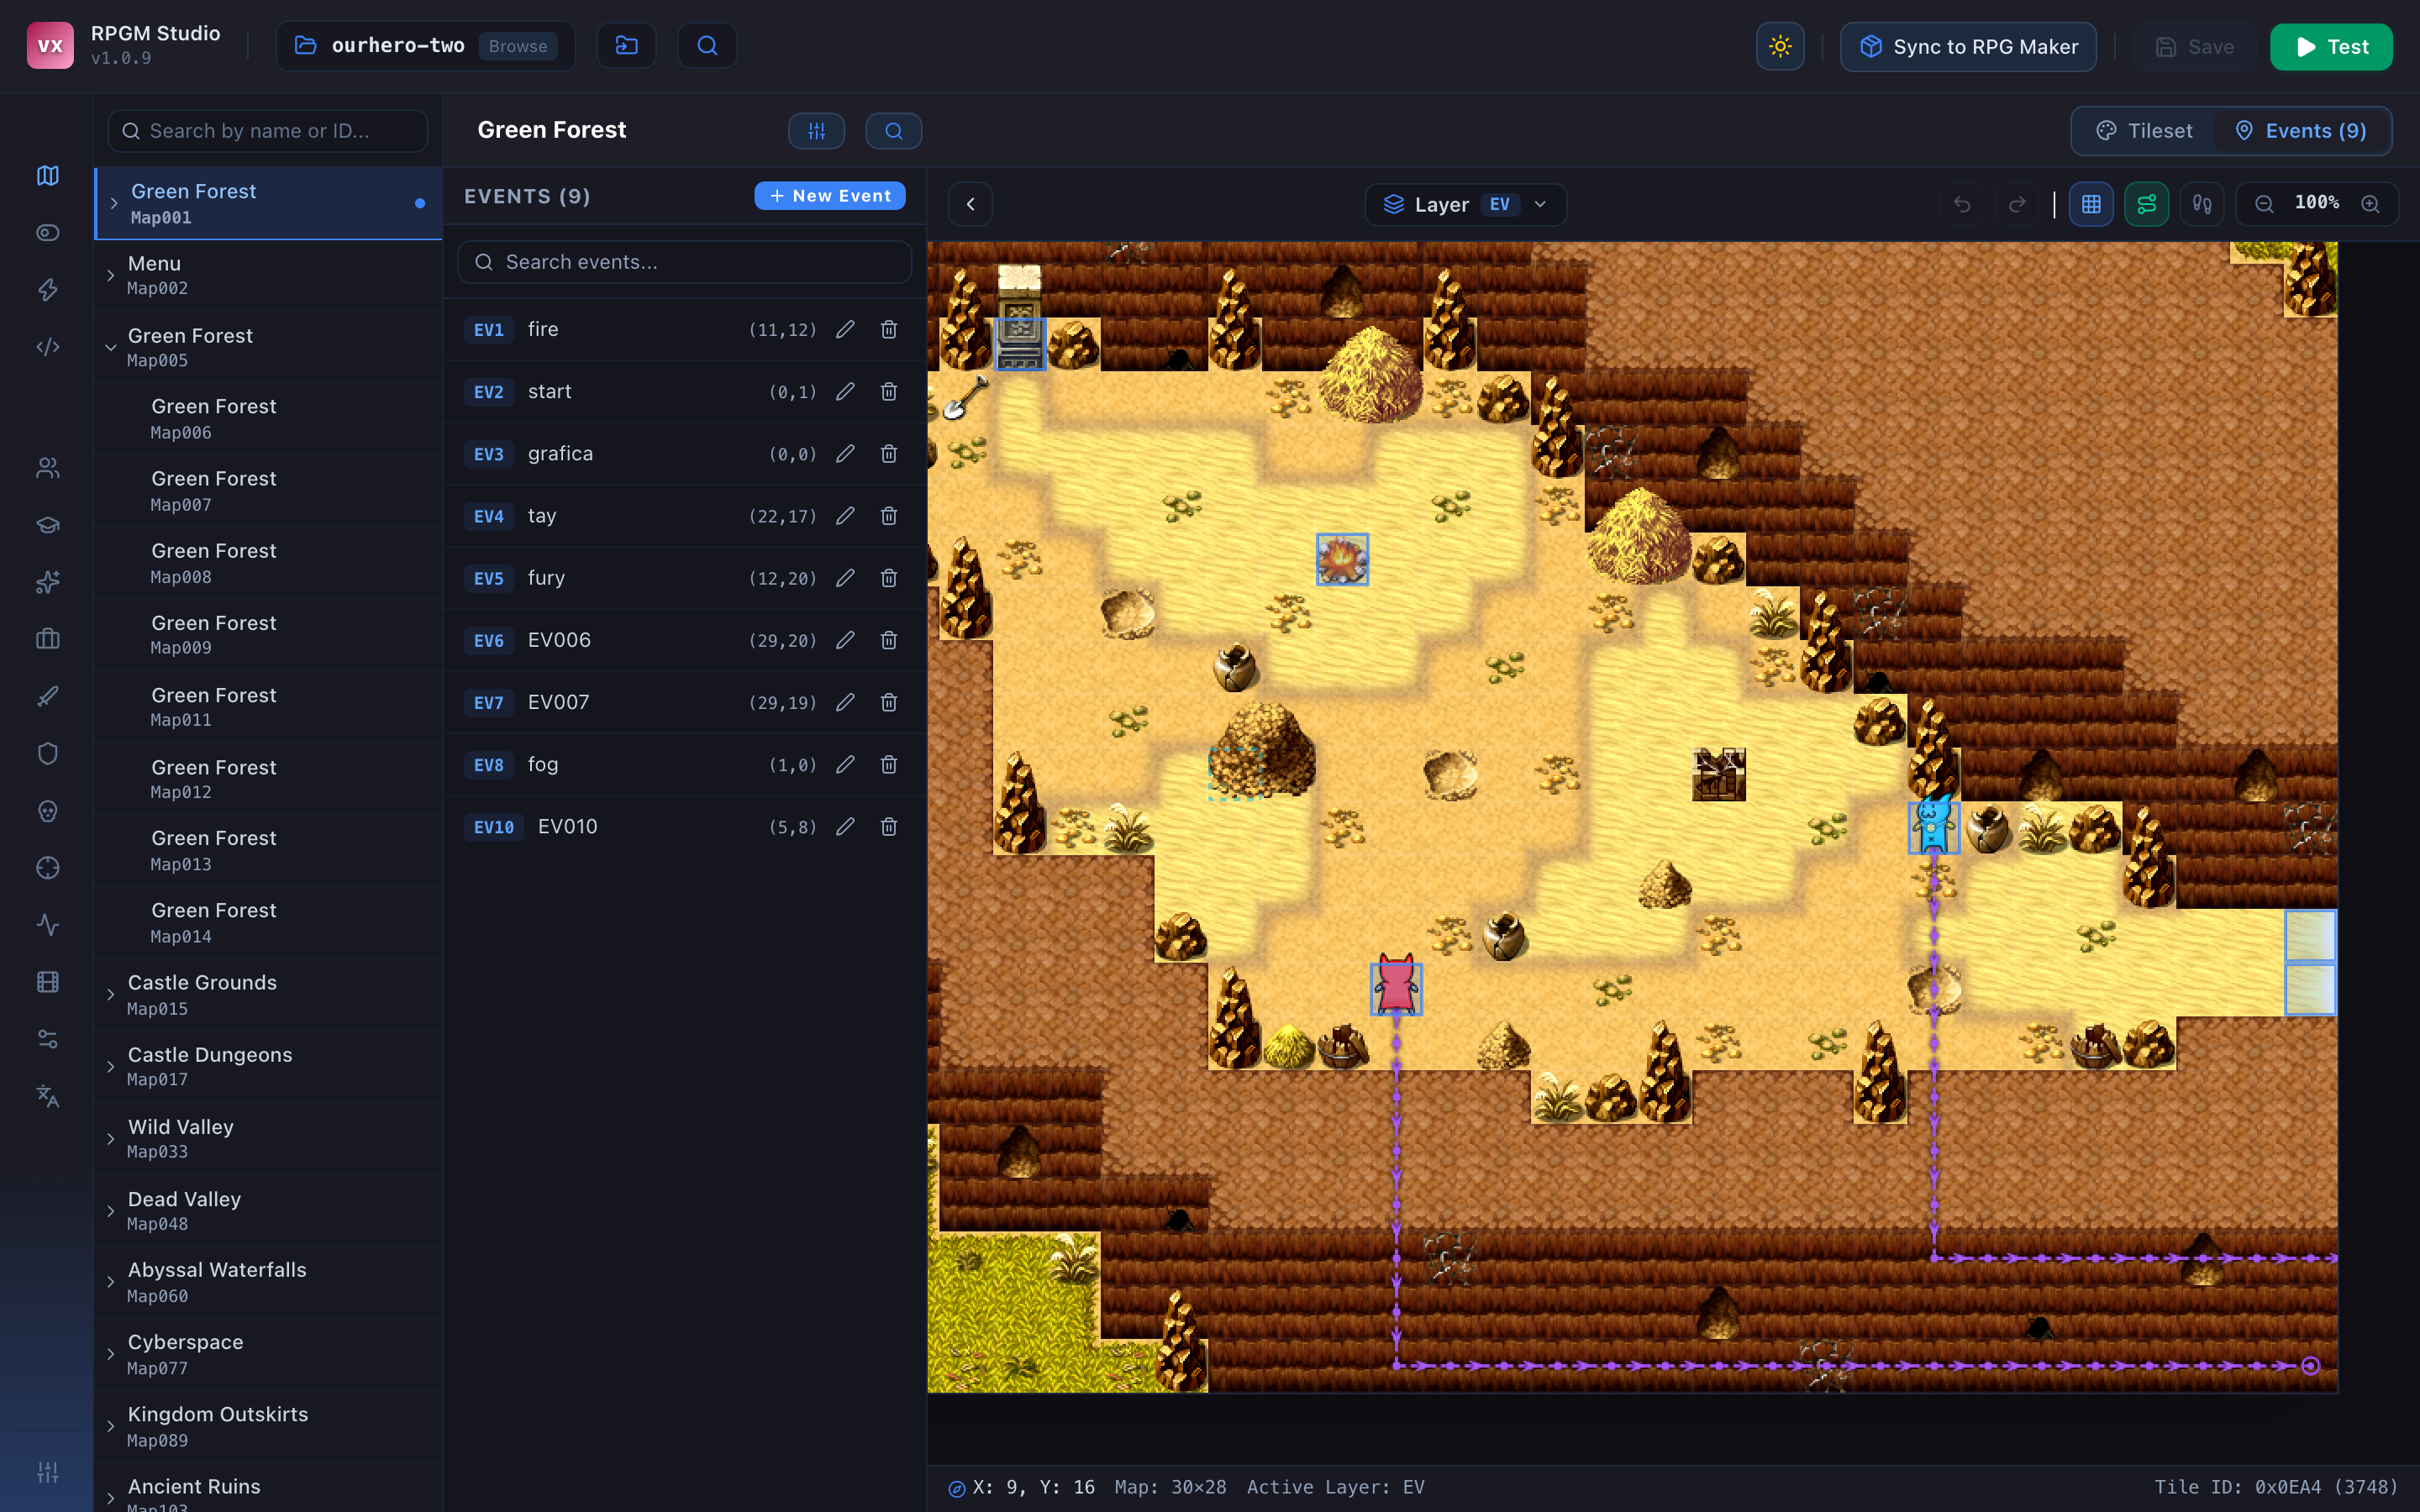Image resolution: width=2420 pixels, height=1512 pixels.
Task: Click the Search events field
Action: pyautogui.click(x=684, y=262)
